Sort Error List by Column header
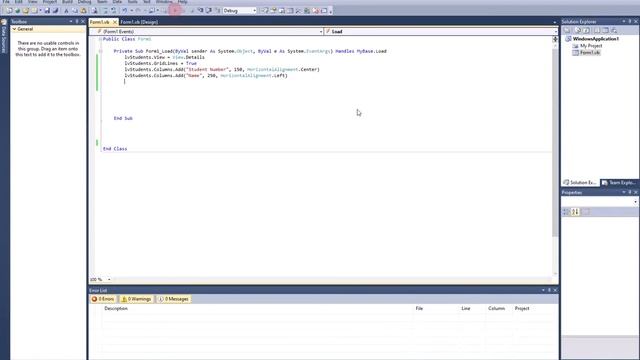The width and height of the screenshot is (640, 360). coord(496,309)
